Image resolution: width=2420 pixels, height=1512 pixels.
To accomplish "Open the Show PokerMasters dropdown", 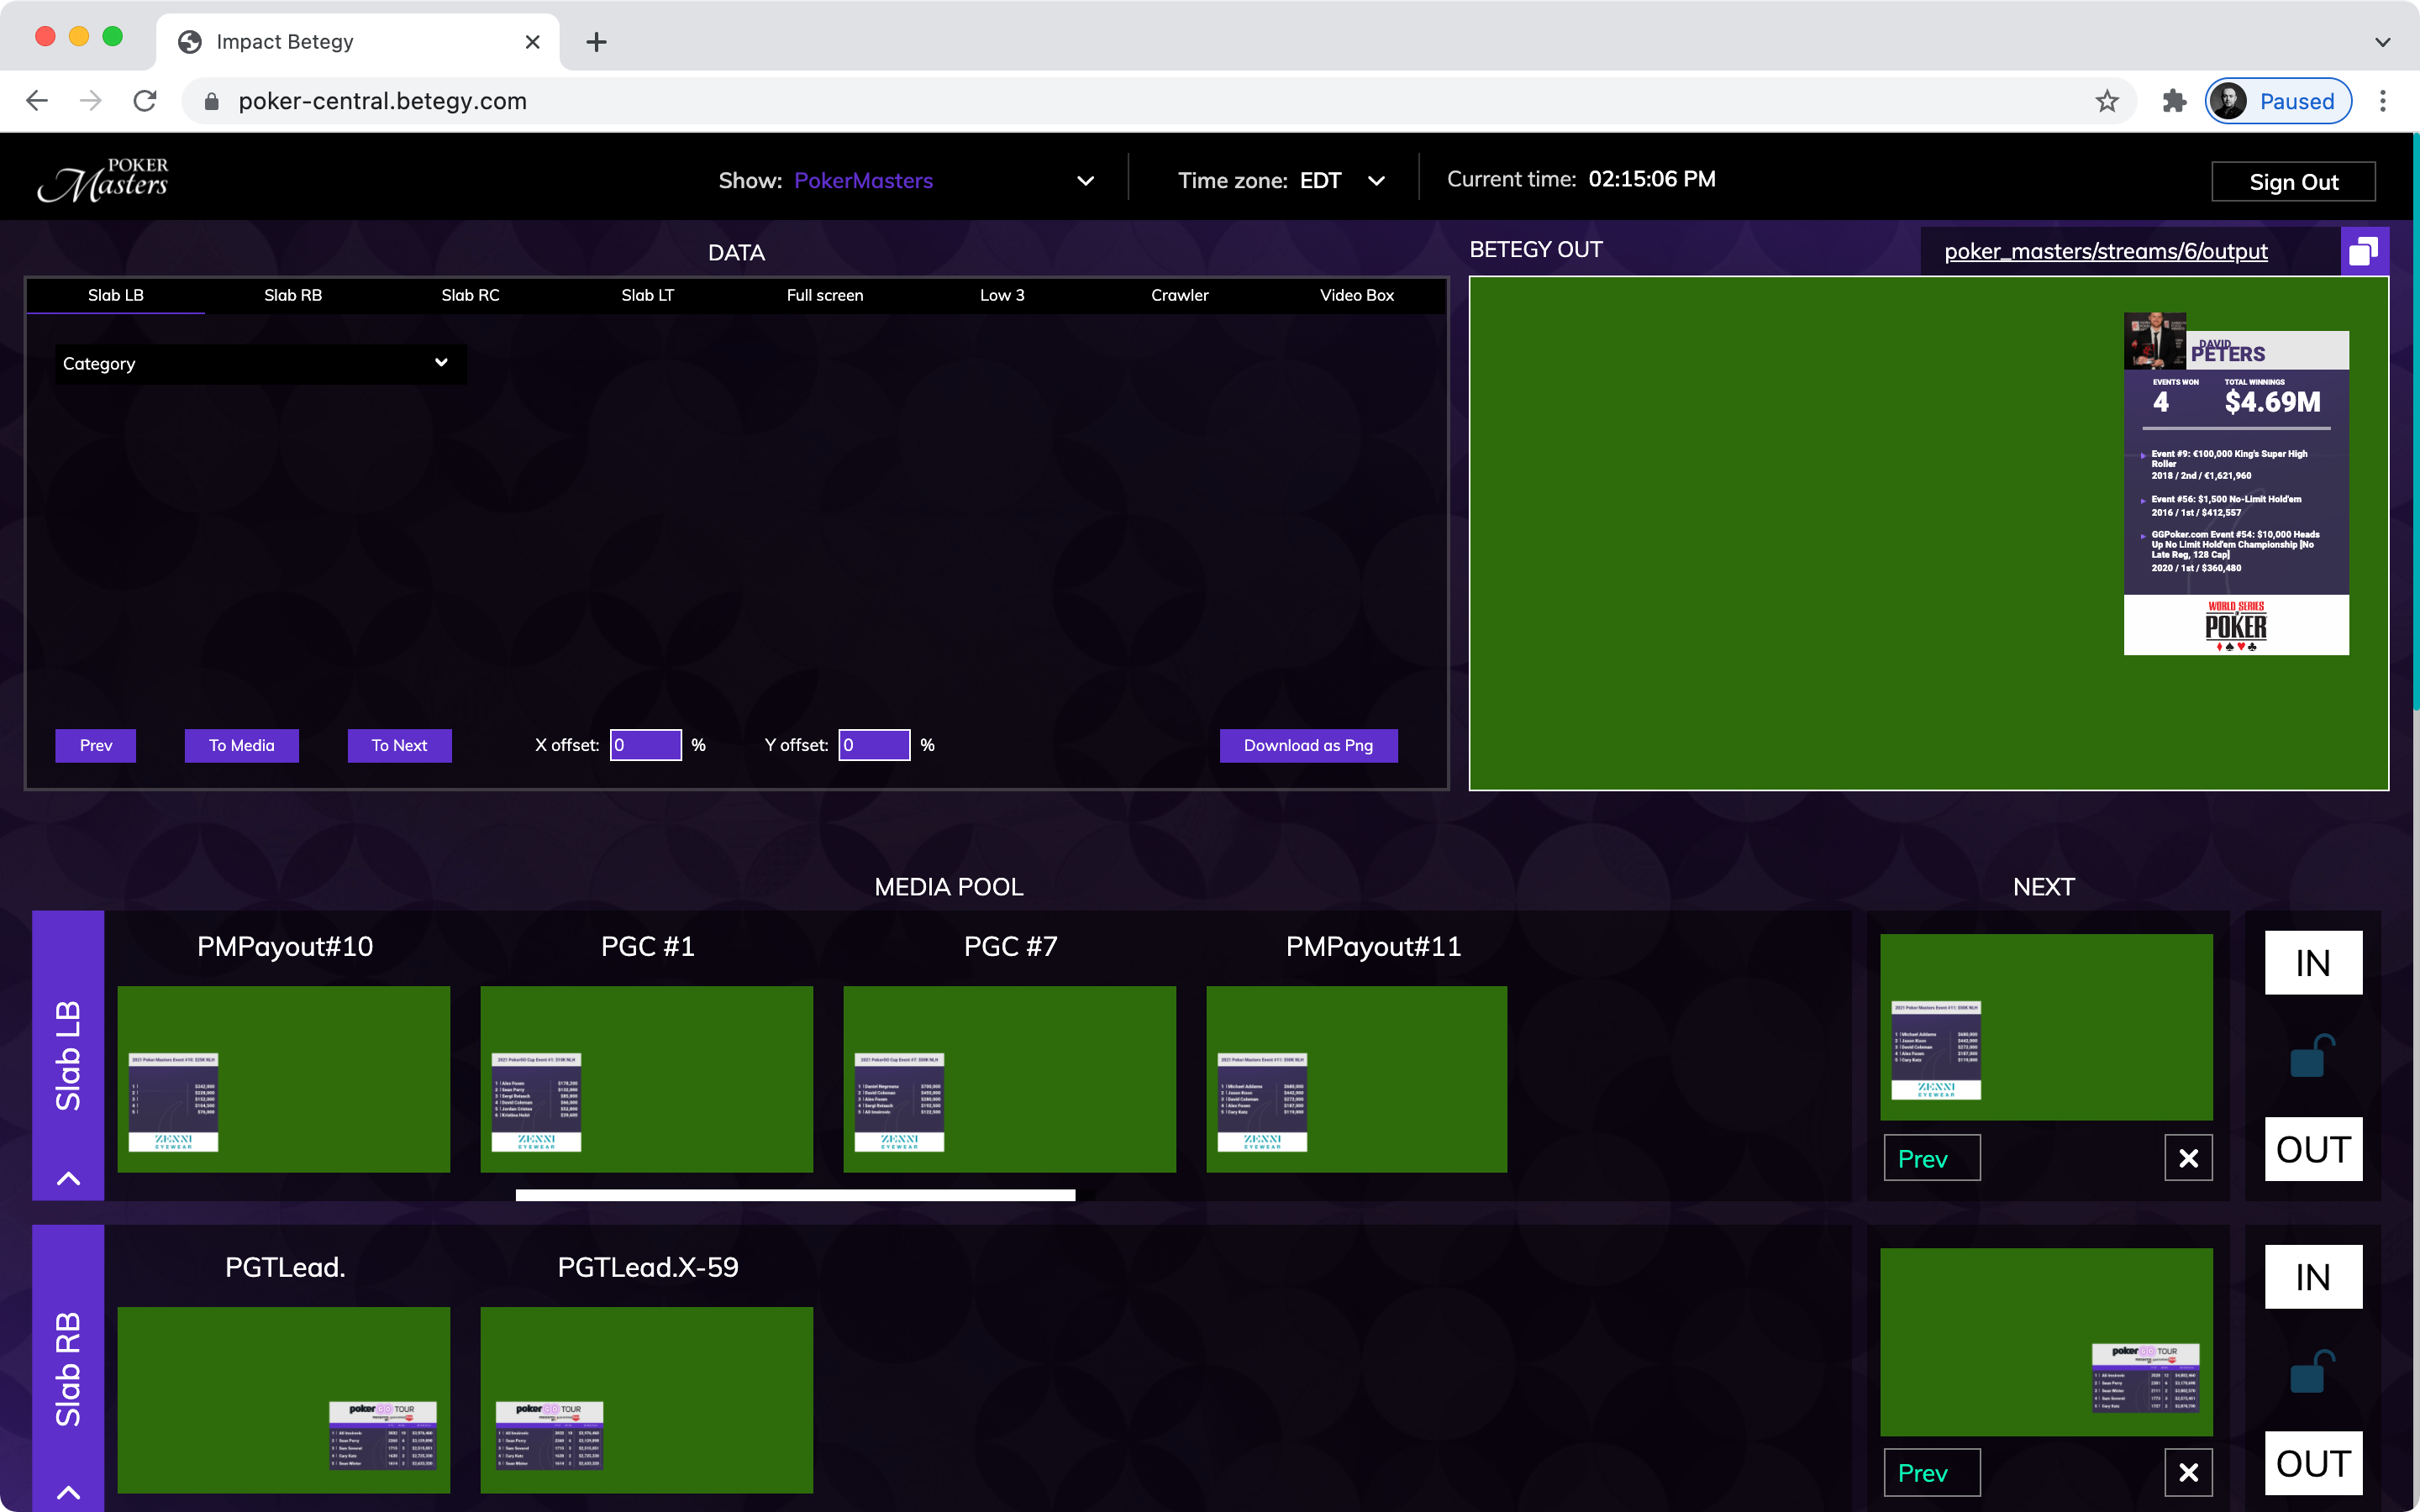I will coord(1086,181).
